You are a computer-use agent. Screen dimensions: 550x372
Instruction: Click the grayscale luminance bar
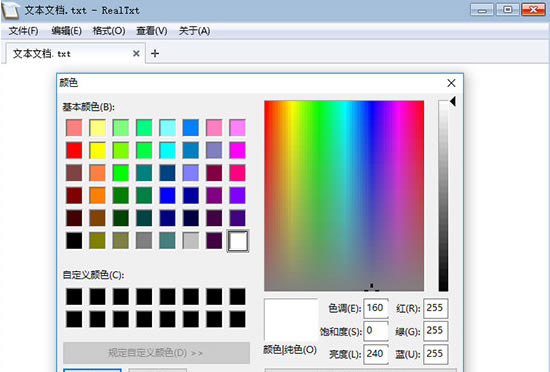click(443, 196)
